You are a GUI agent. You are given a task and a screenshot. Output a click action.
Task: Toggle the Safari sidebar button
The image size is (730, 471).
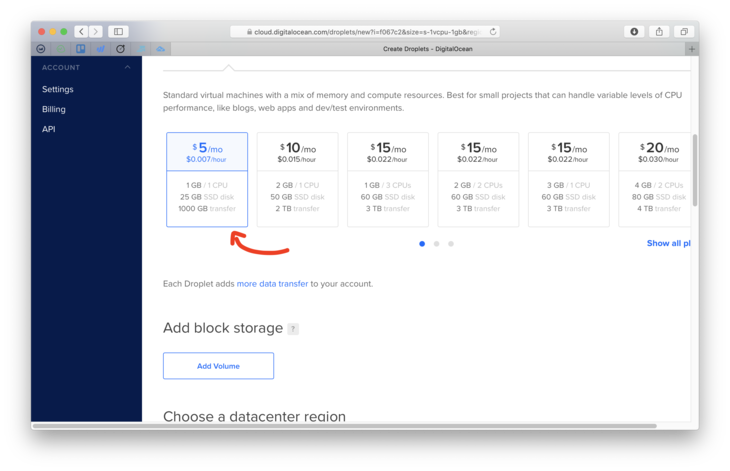[118, 32]
